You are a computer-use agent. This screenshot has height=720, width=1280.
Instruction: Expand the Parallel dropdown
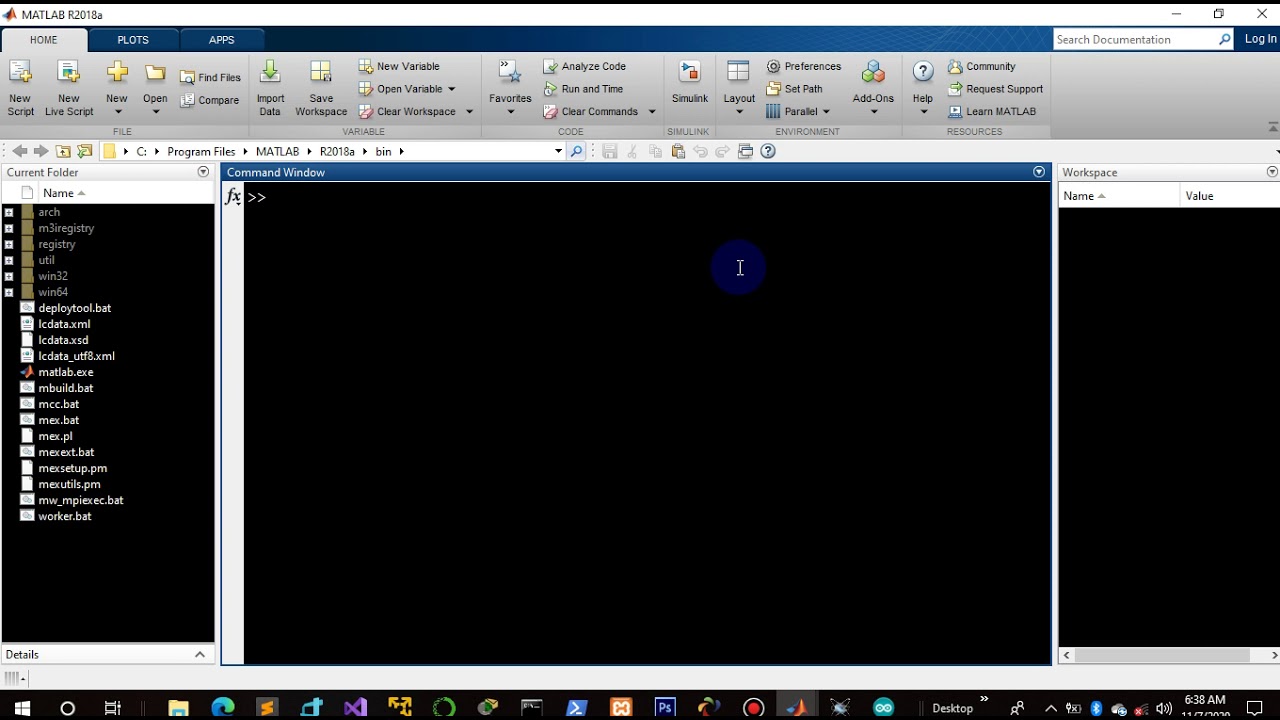click(826, 112)
